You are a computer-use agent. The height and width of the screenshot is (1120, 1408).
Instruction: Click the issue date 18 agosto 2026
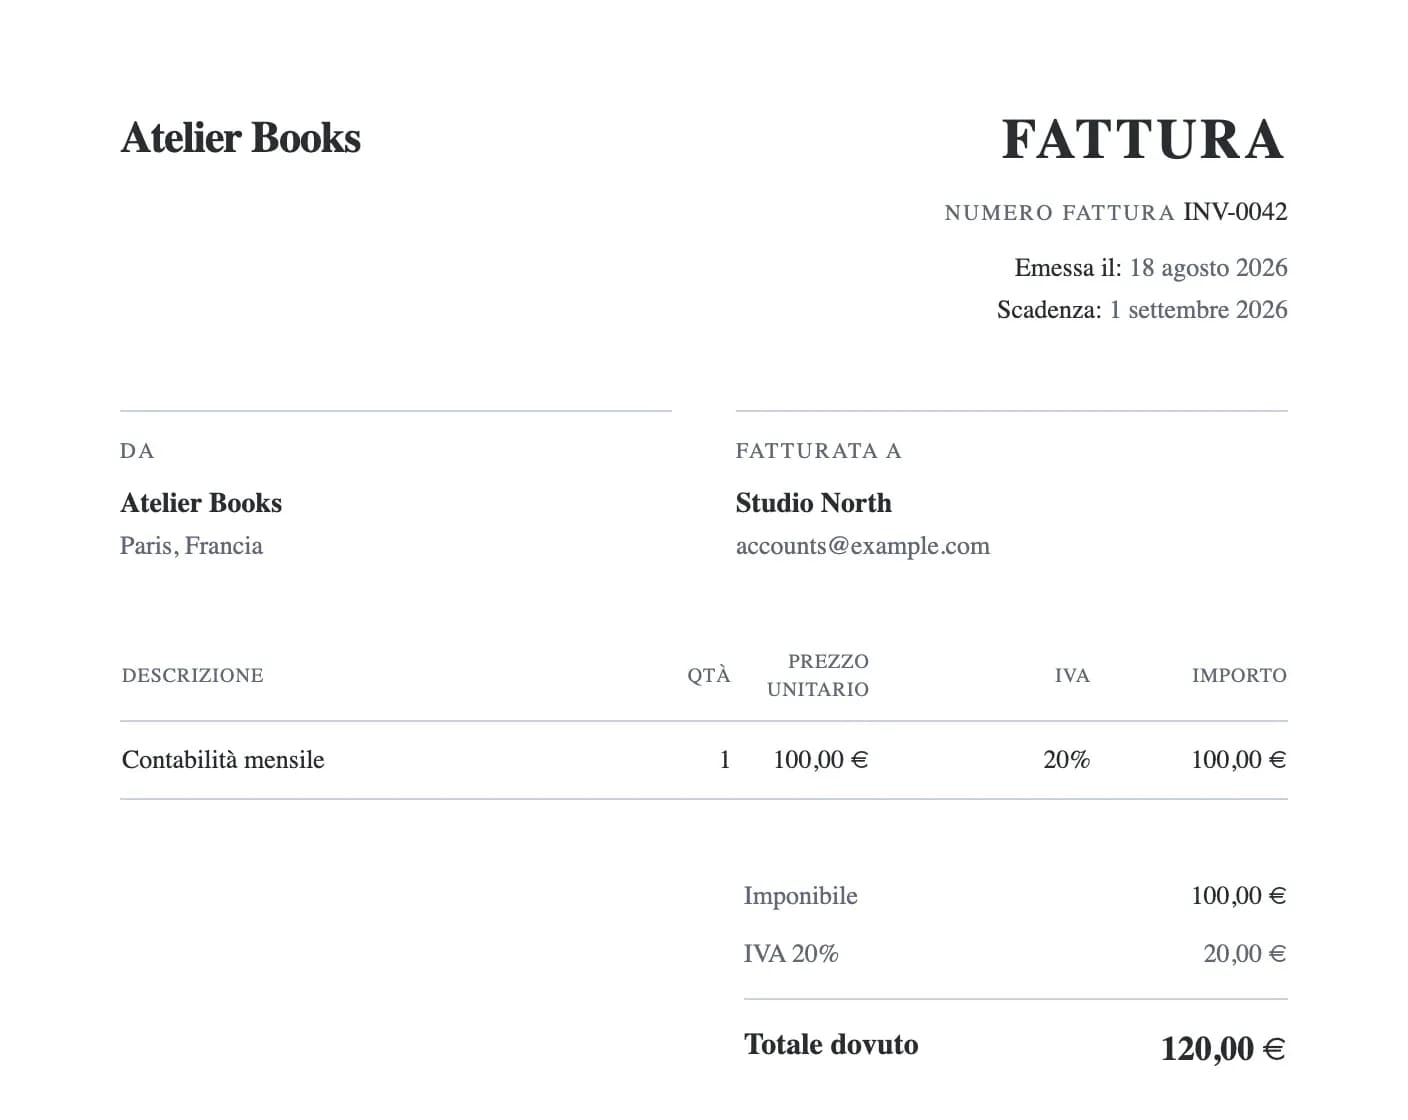tap(1208, 268)
